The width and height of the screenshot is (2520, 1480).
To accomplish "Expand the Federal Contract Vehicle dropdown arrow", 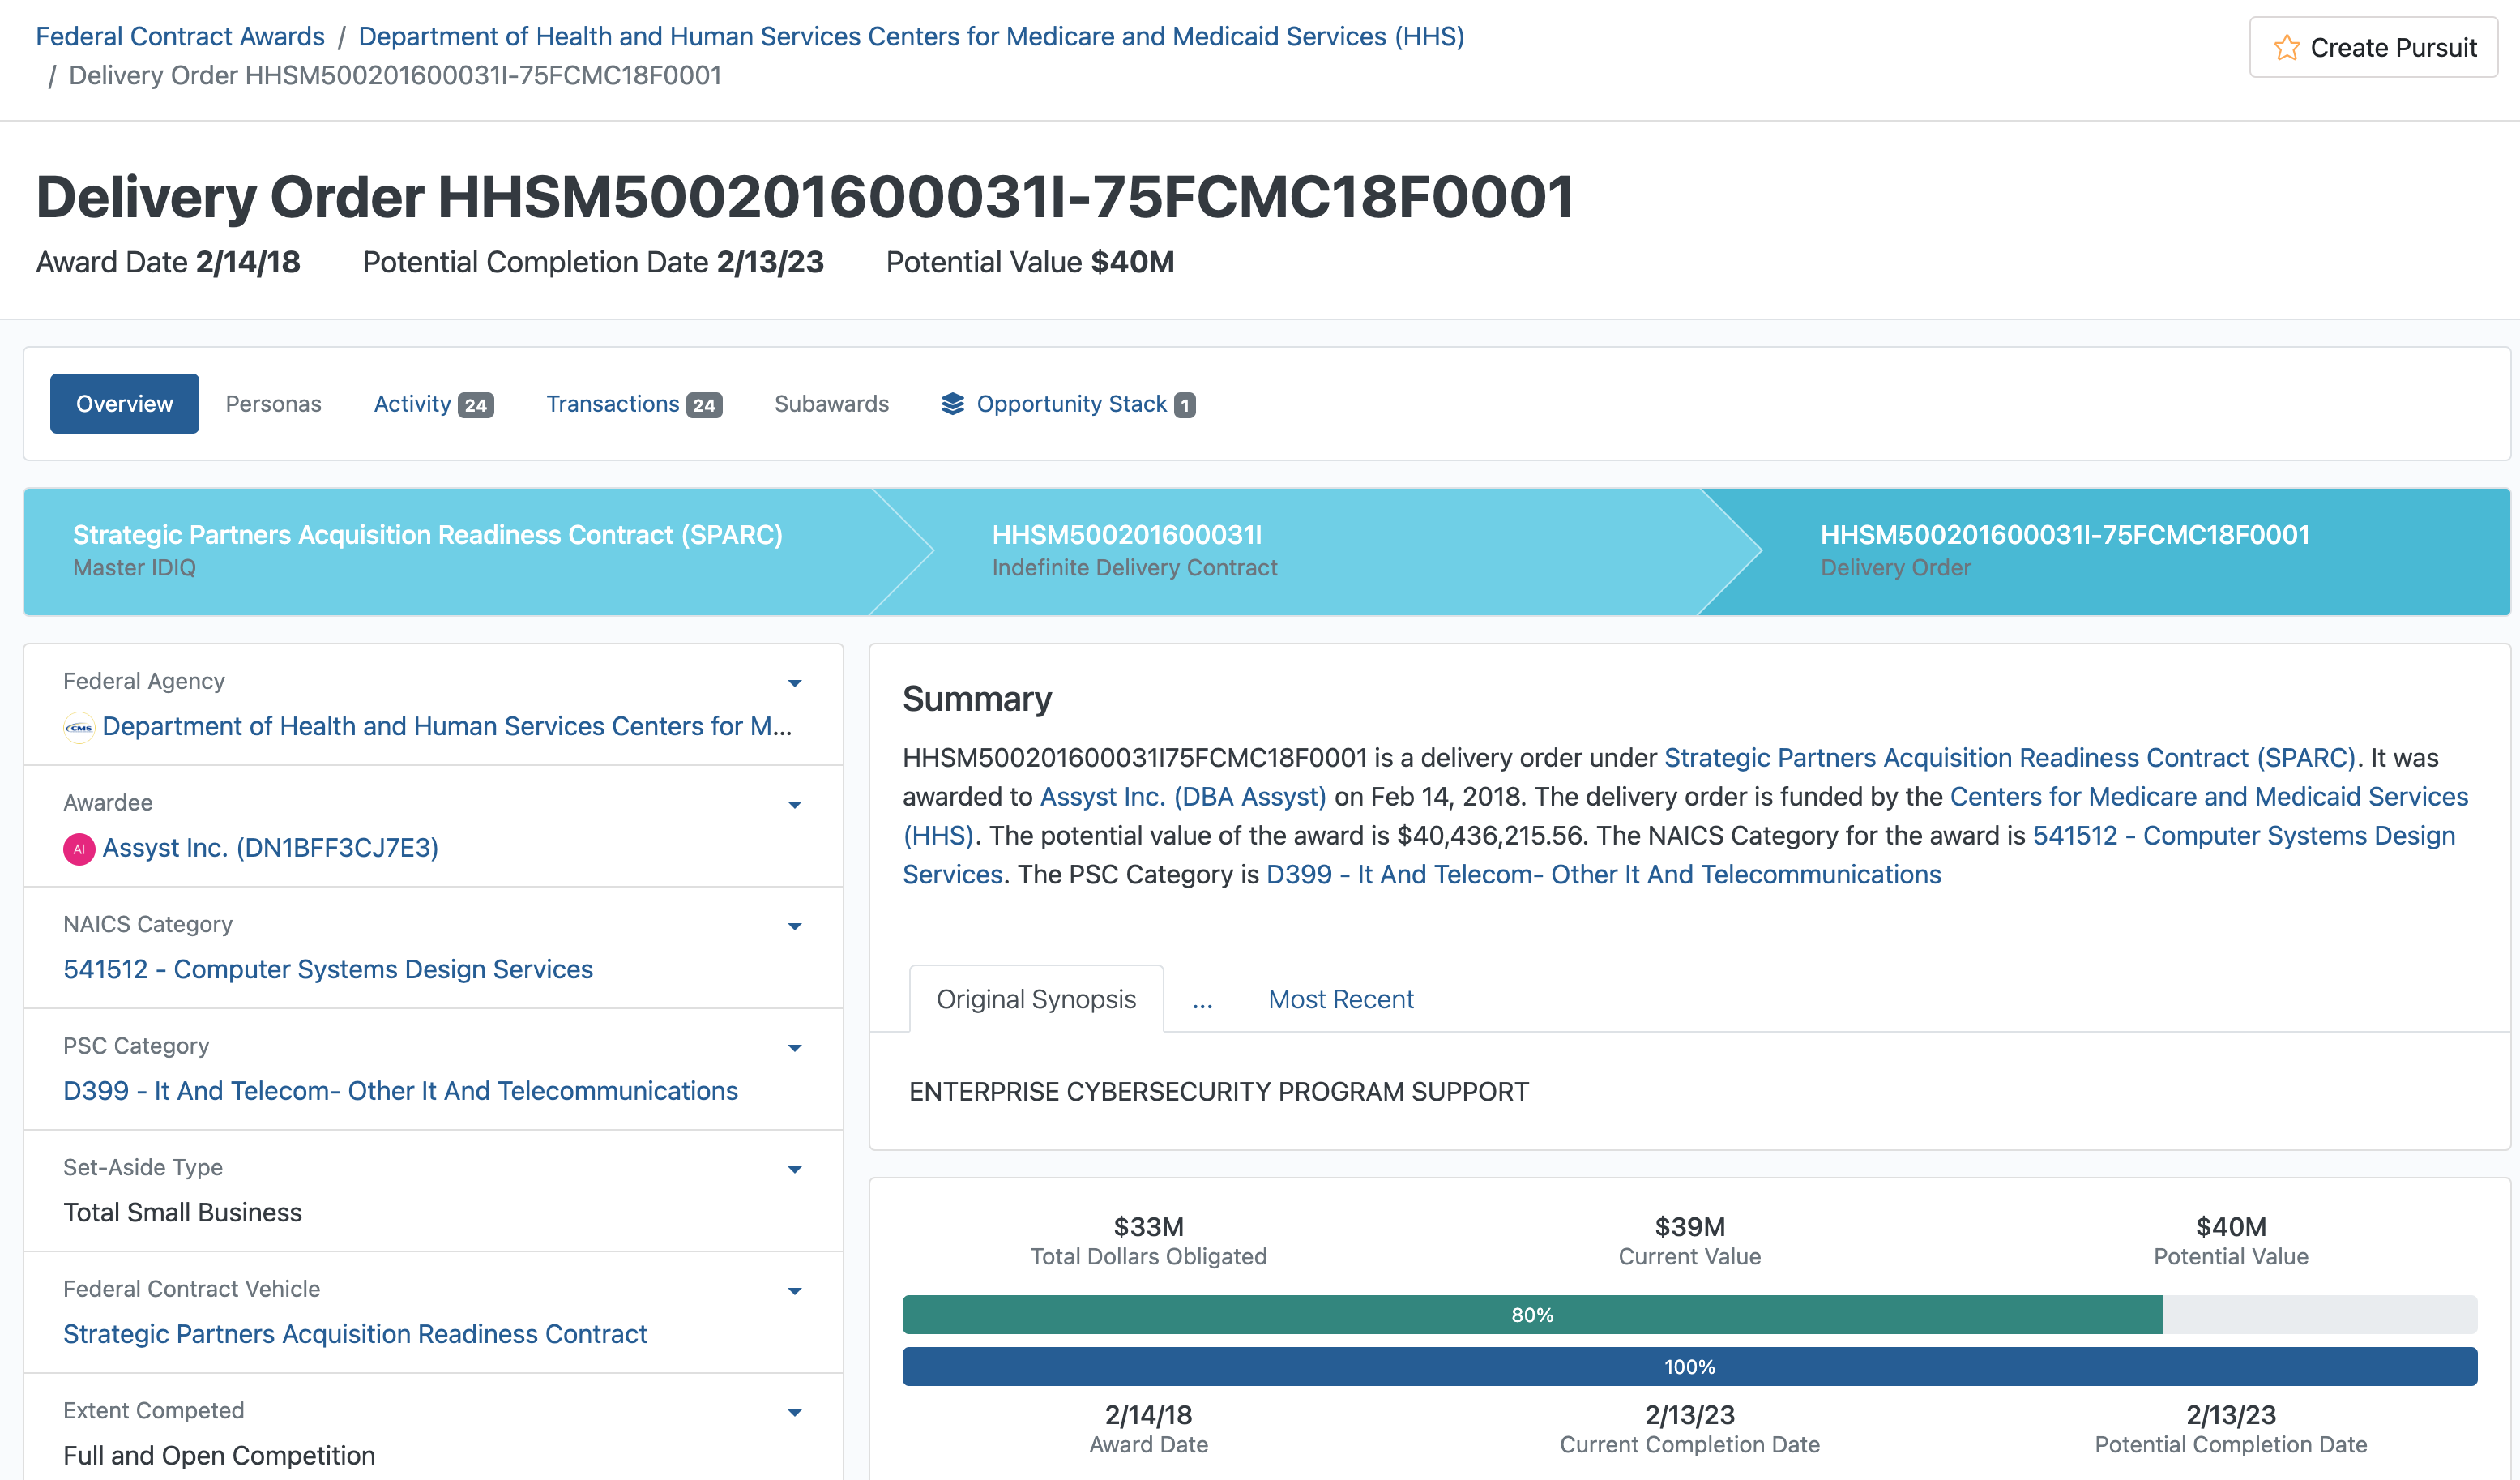I will 794,1291.
